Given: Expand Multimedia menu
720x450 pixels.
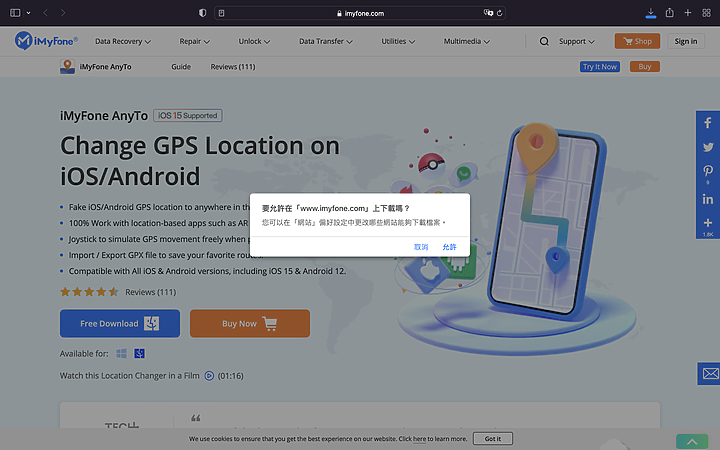Looking at the screenshot, I should pyautogui.click(x=467, y=41).
